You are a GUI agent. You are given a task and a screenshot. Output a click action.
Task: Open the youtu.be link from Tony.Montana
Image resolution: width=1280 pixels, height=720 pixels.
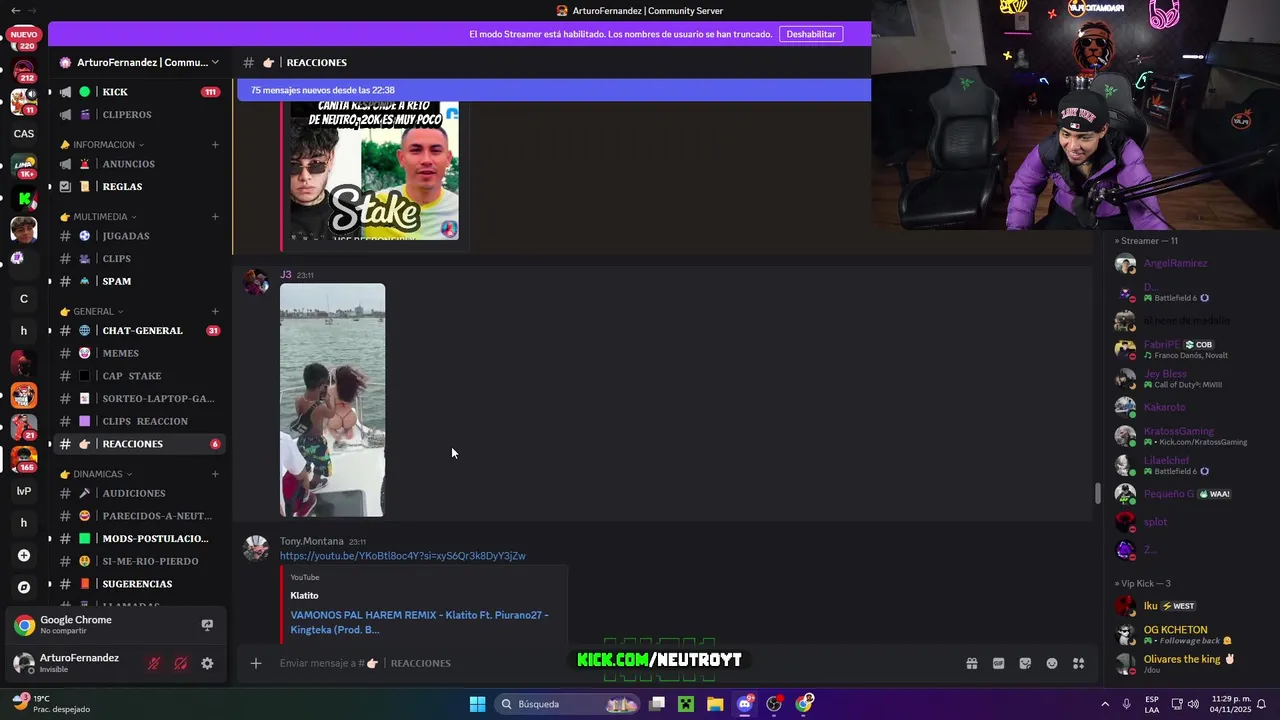[402, 556]
